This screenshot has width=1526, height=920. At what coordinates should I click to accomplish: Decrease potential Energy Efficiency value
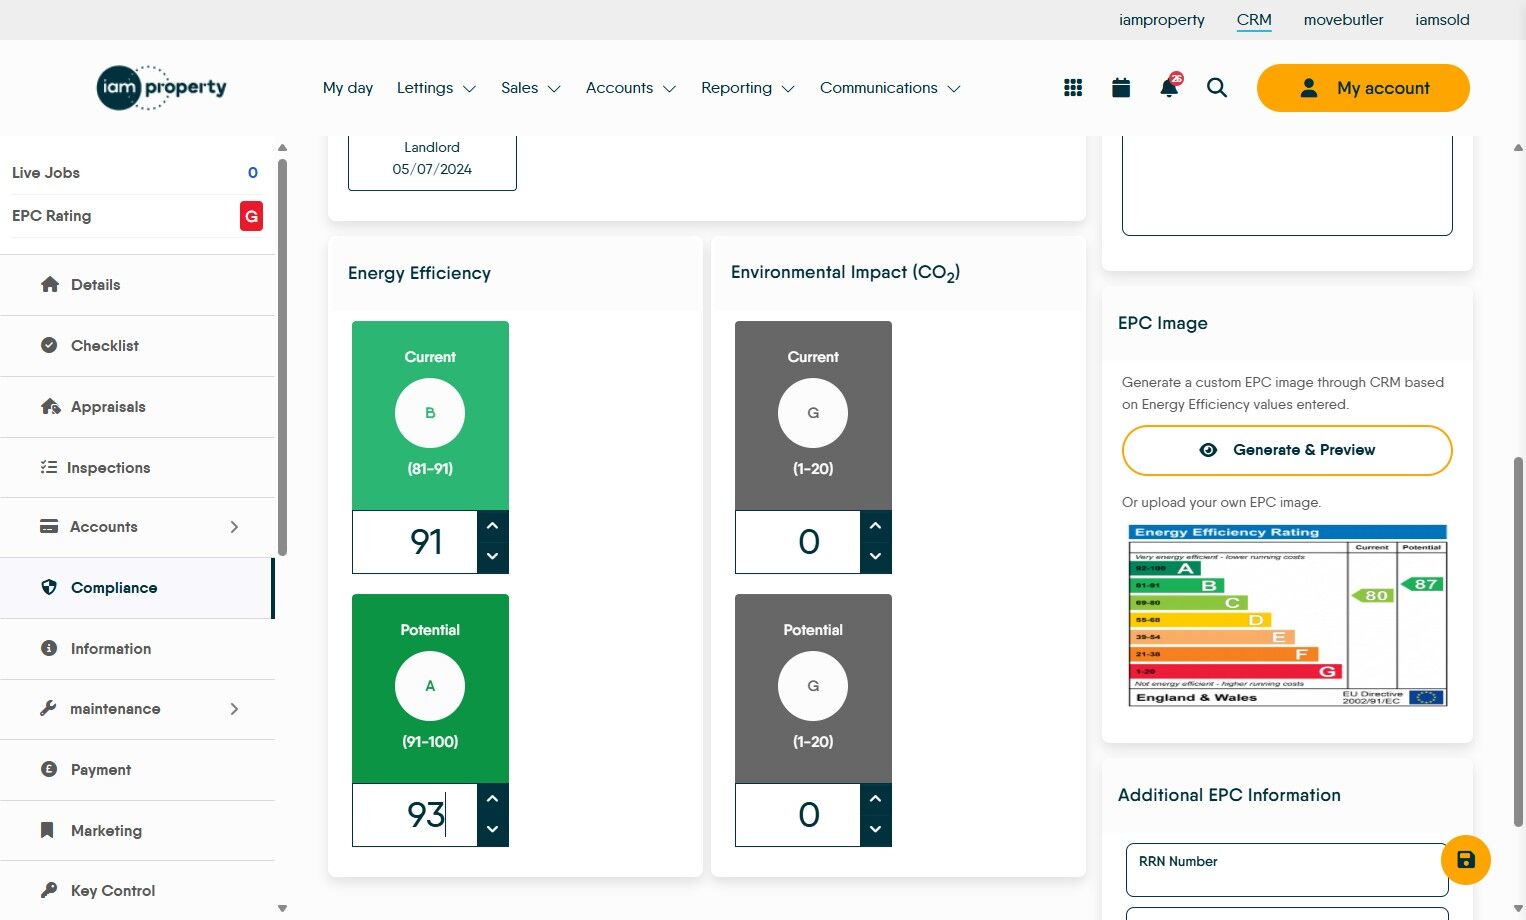(x=492, y=830)
